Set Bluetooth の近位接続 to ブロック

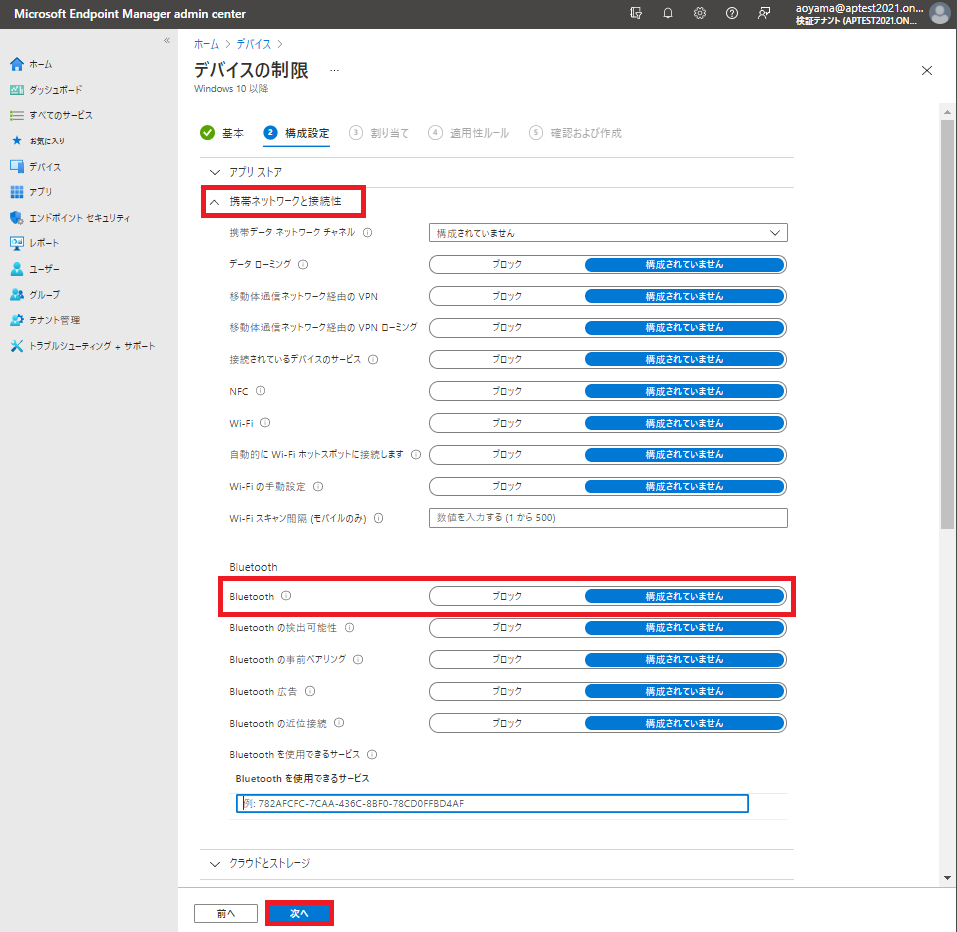(507, 723)
